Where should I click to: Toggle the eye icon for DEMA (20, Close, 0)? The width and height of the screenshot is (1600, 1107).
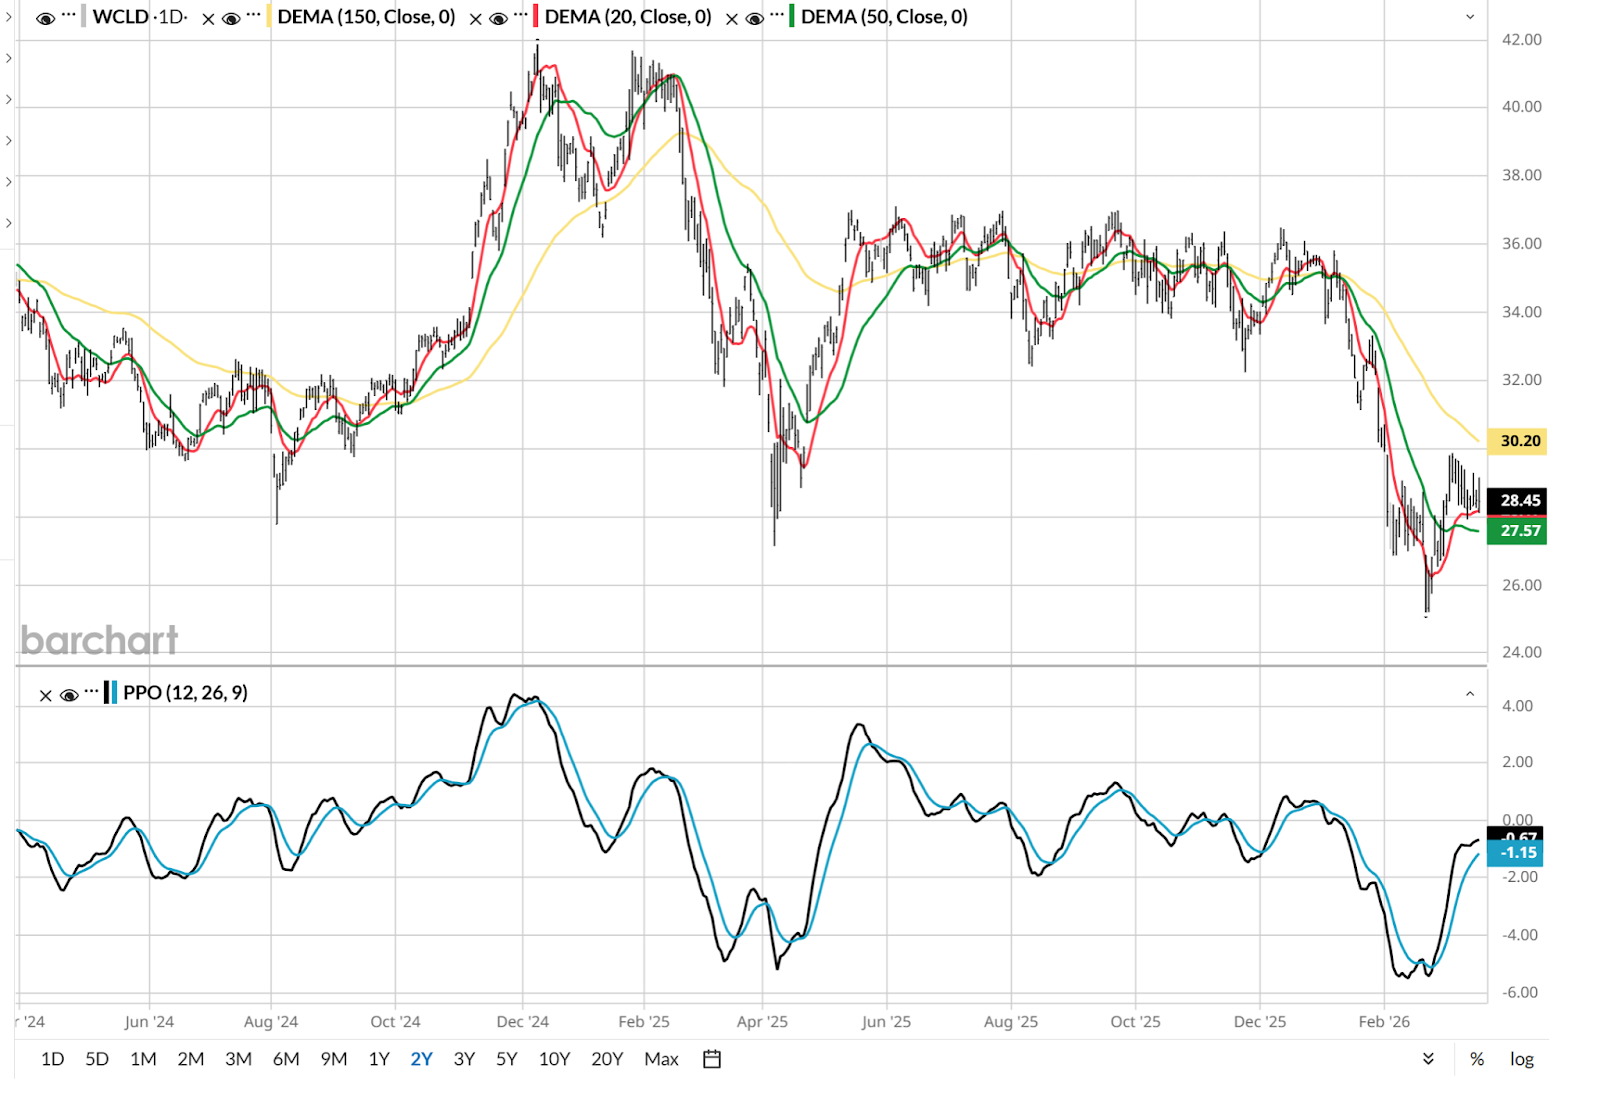coord(498,18)
